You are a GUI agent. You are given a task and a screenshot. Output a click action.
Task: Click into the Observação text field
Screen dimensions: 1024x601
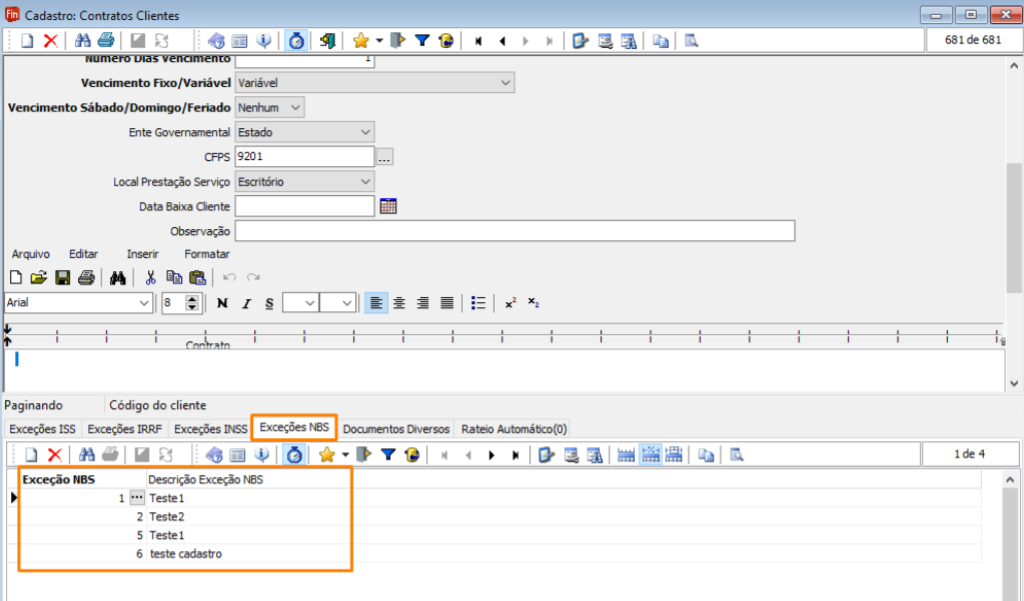[x=514, y=231]
